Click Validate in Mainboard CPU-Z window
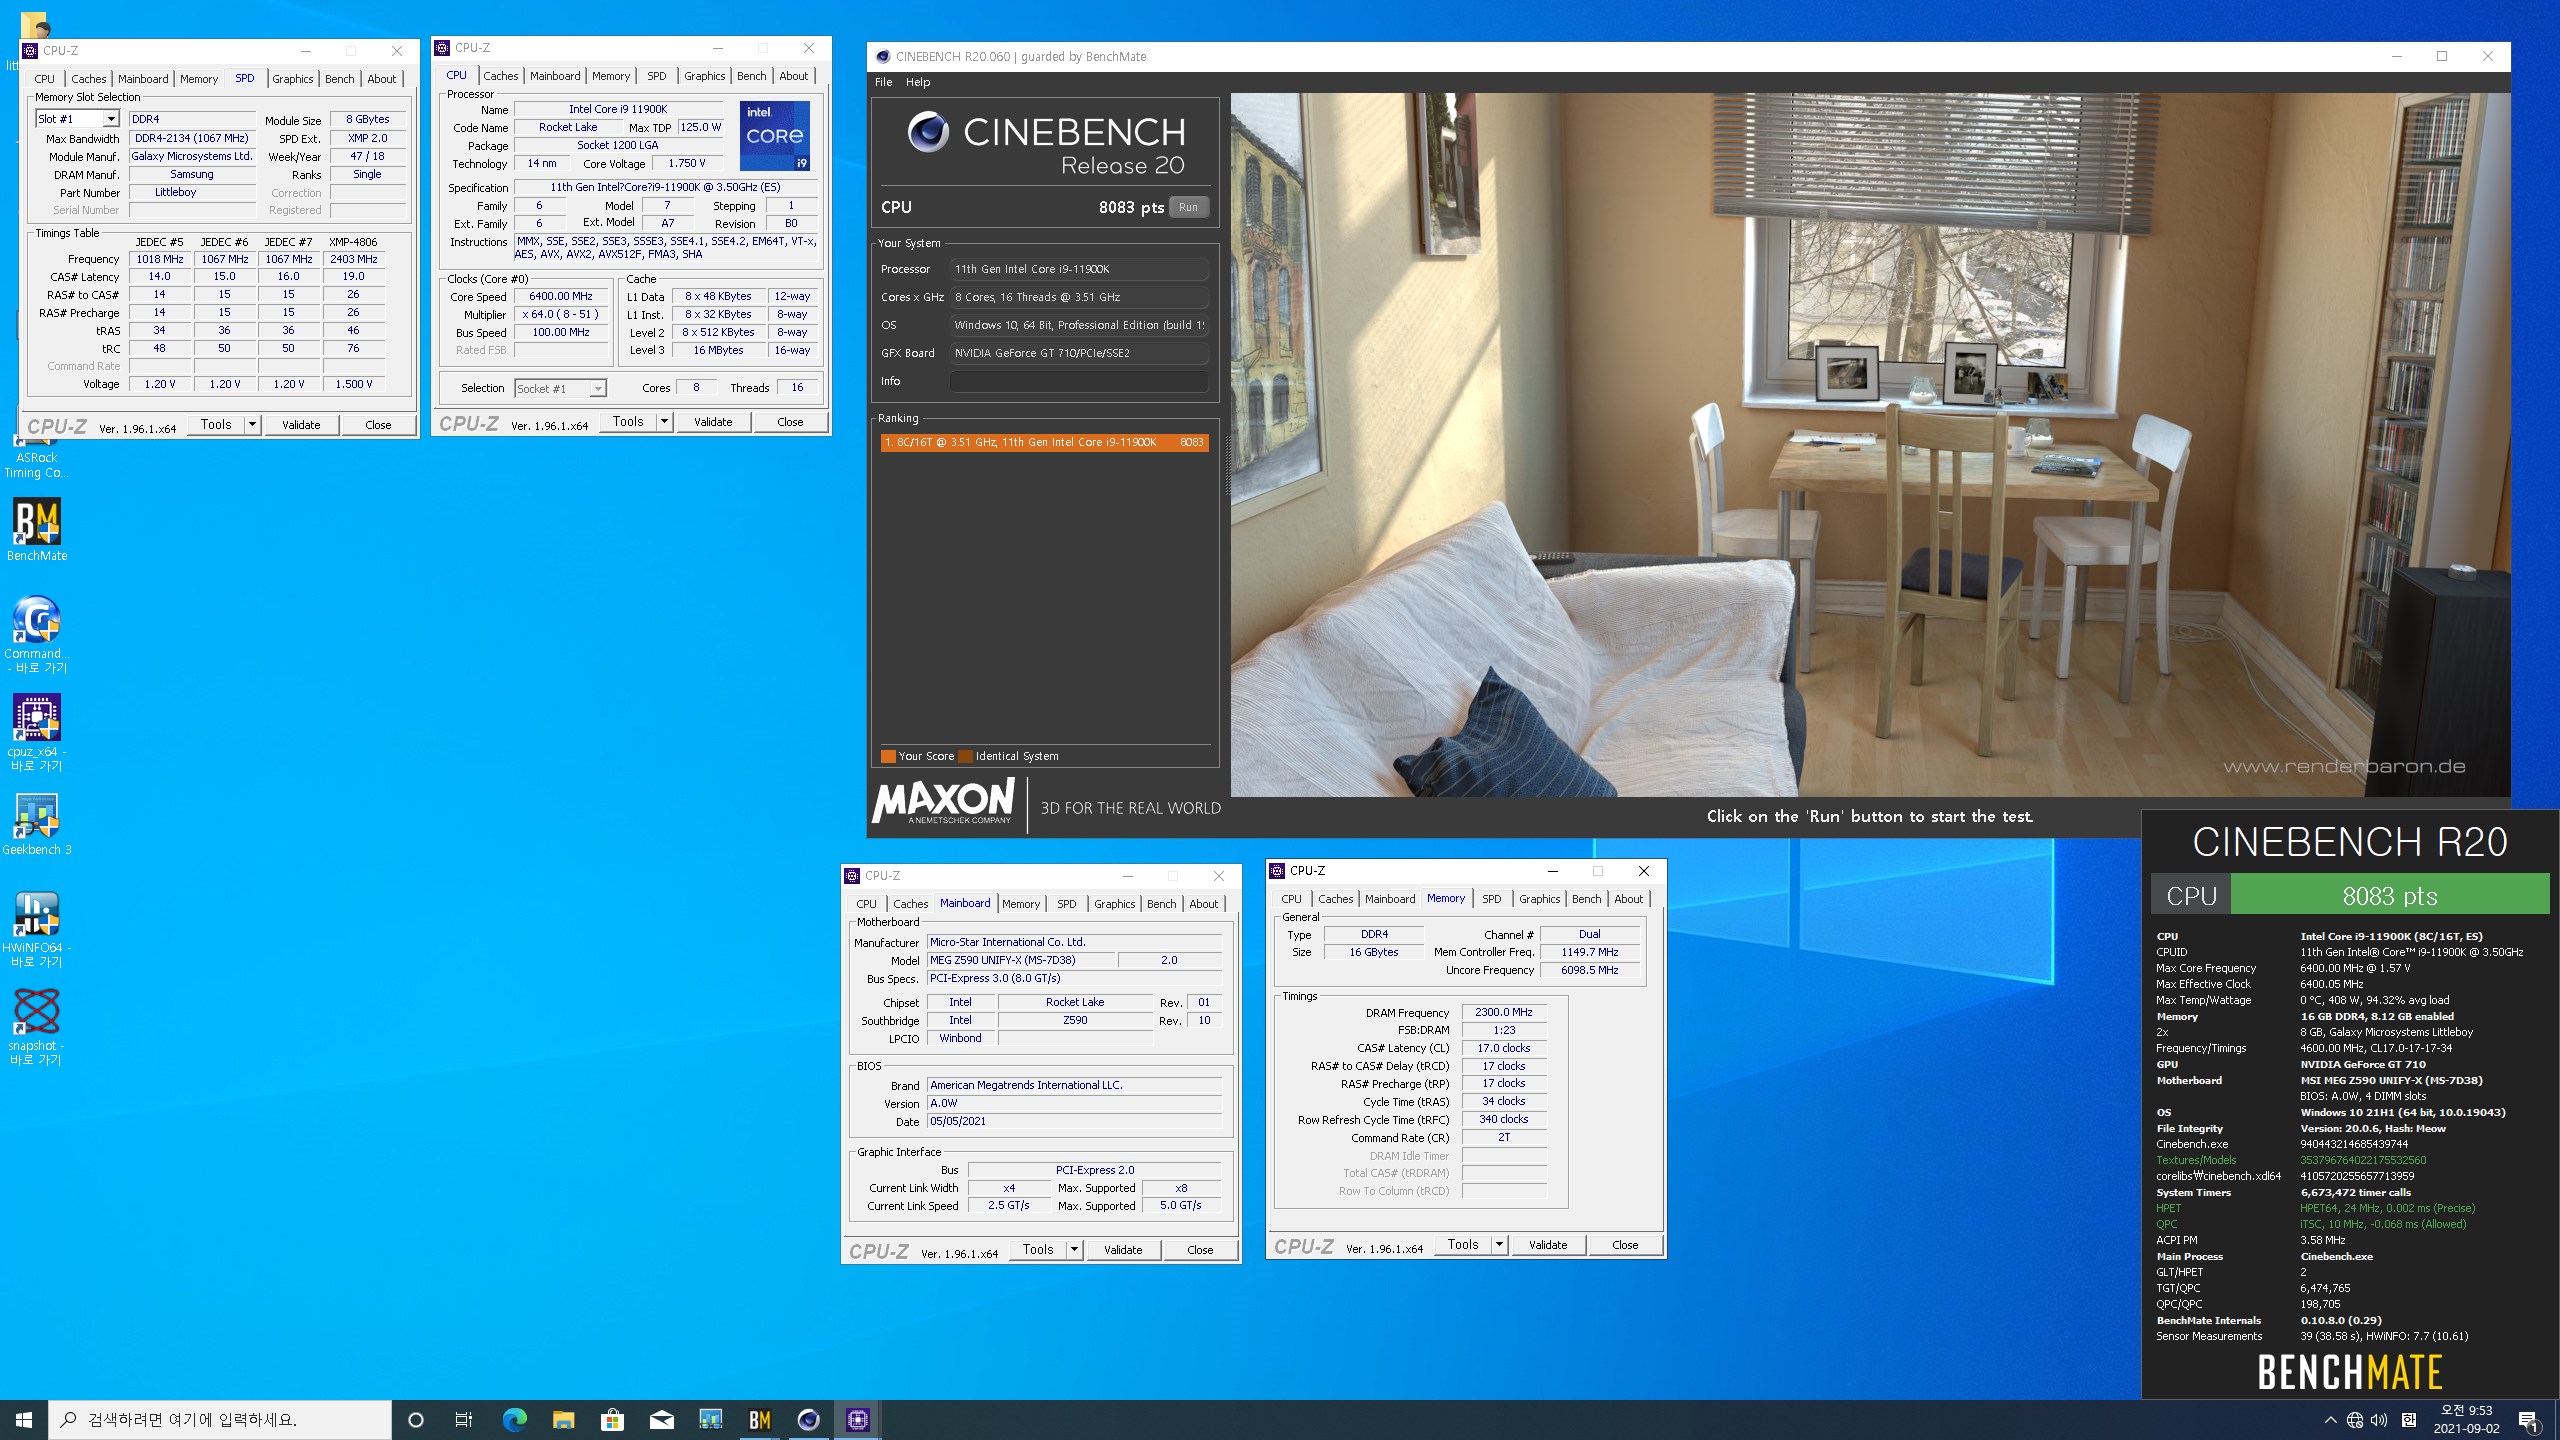The height and width of the screenshot is (1440, 2560). [x=1123, y=1250]
